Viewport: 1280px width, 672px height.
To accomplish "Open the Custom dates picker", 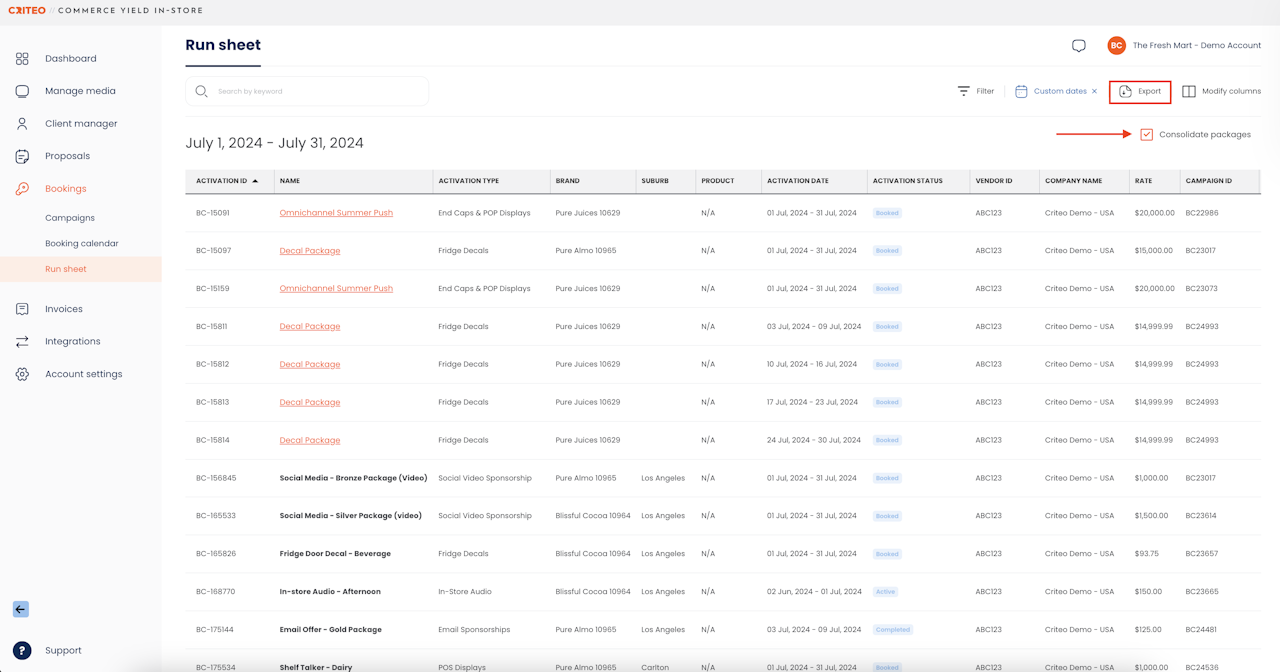I will pos(1052,91).
